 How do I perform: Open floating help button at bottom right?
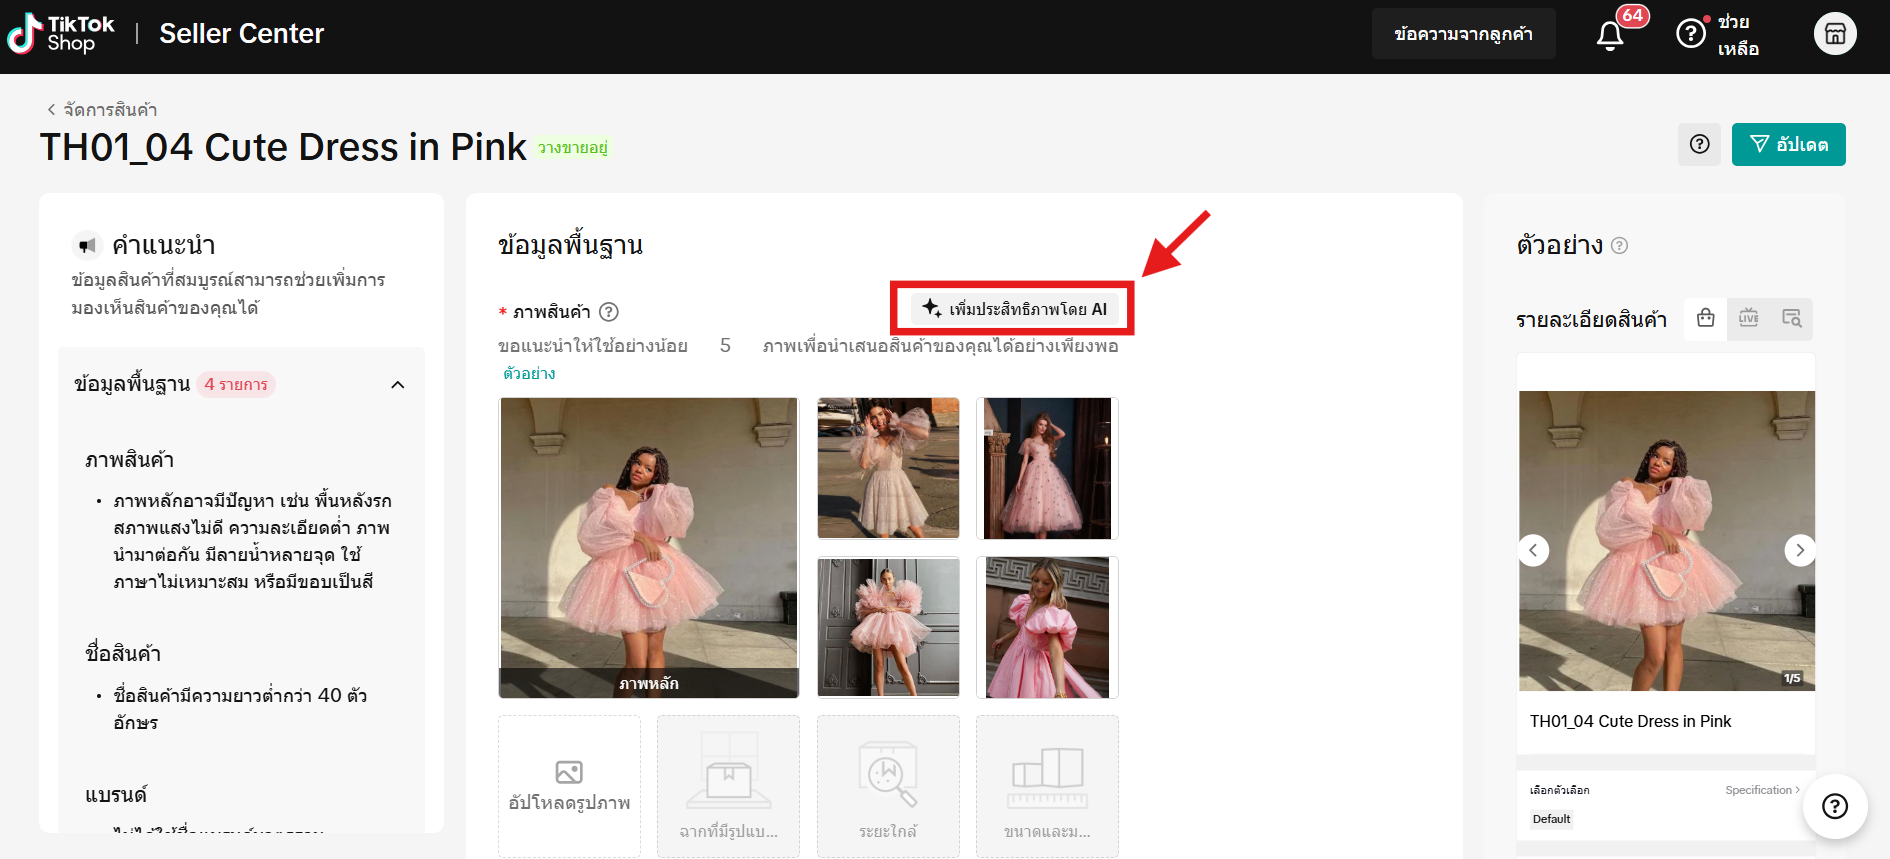click(1835, 806)
